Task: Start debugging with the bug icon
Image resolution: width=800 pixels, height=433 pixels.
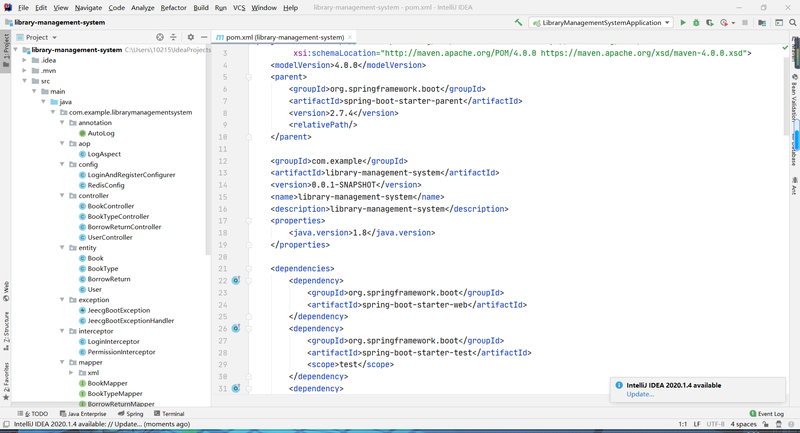Action: click(x=696, y=22)
